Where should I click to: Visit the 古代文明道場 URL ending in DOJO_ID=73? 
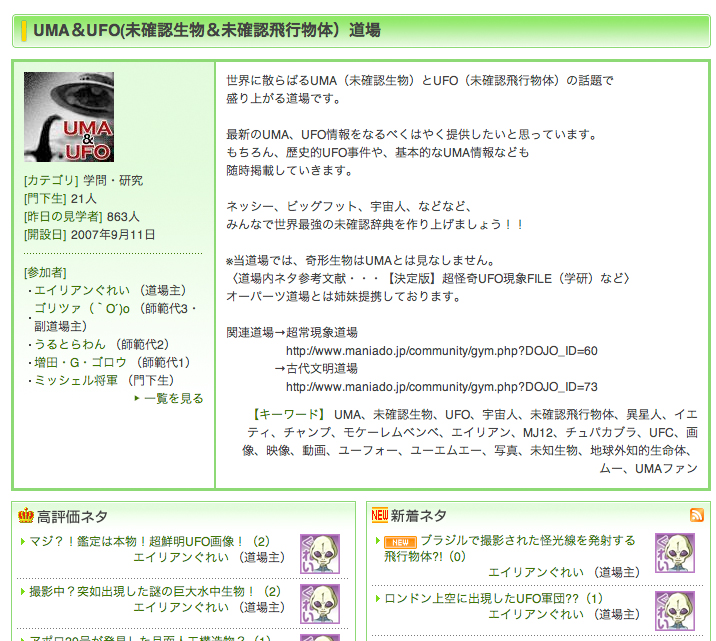point(441,387)
